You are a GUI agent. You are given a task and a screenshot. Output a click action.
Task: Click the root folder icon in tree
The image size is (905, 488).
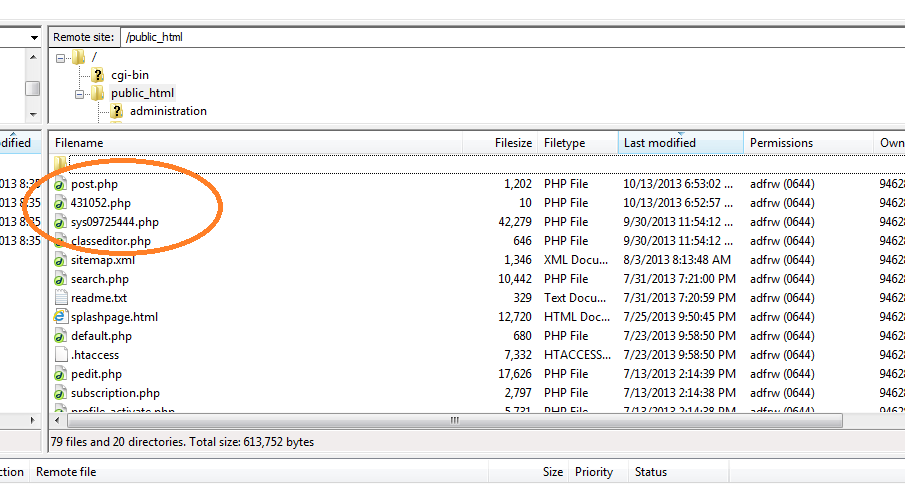point(78,57)
